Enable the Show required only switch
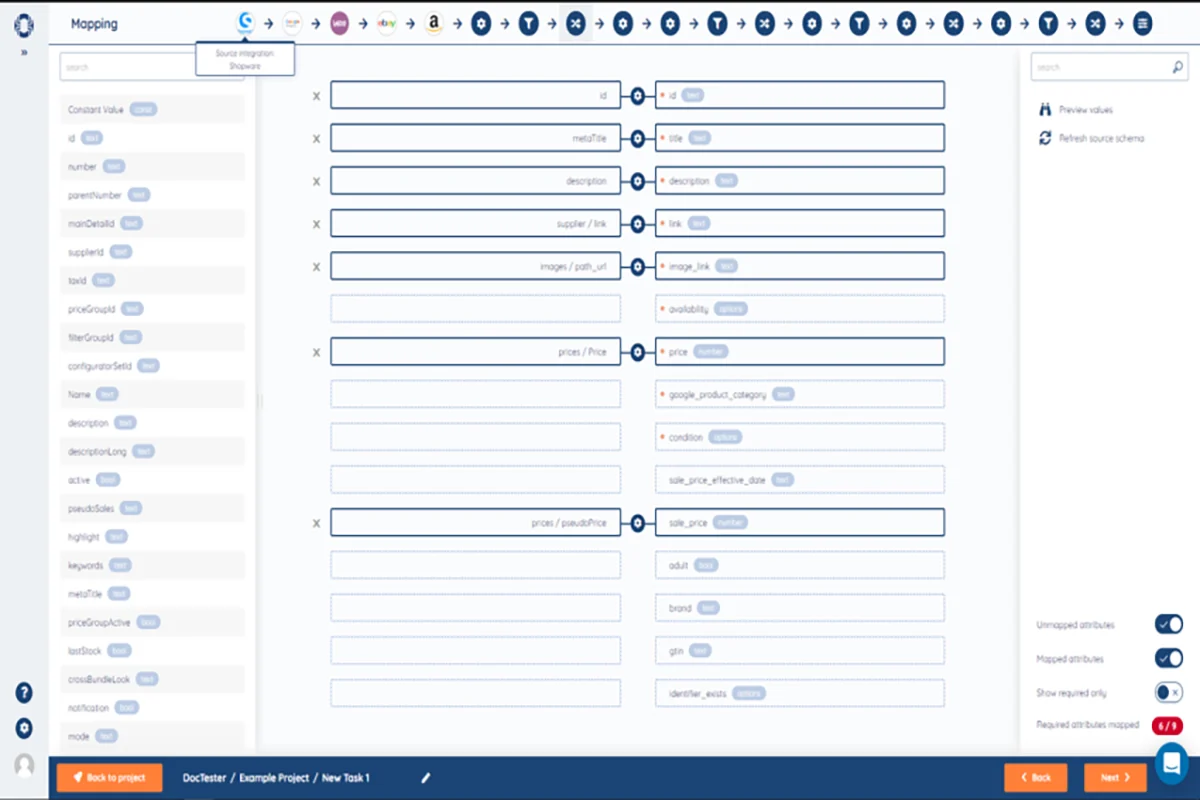This screenshot has height=800, width=1200. click(x=1168, y=692)
